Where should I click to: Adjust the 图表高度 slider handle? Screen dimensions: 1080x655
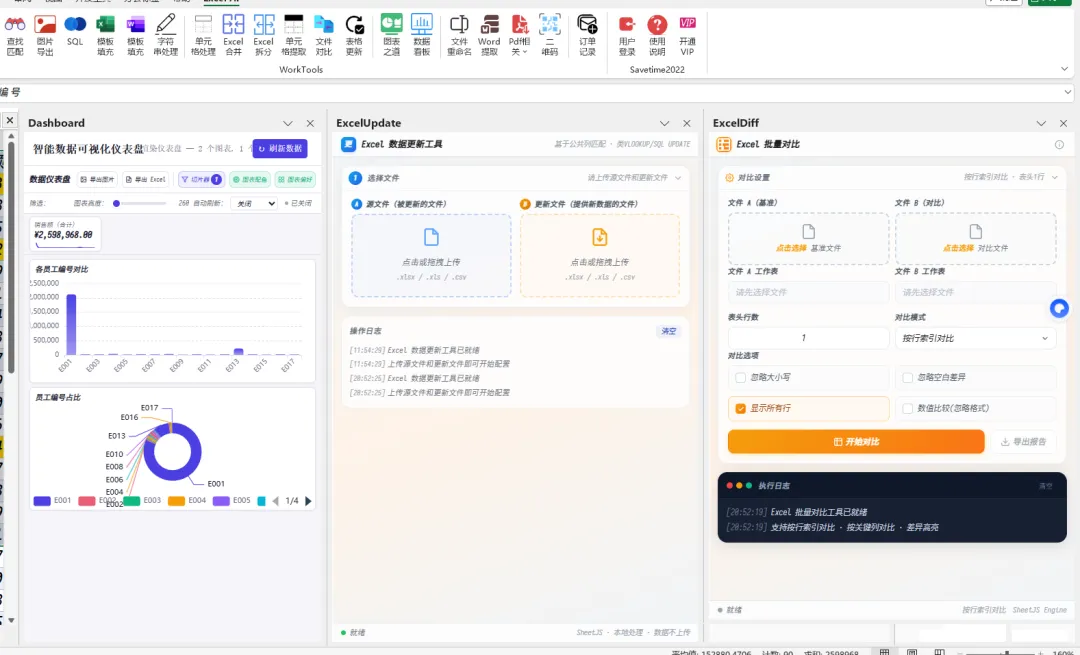pos(116,203)
